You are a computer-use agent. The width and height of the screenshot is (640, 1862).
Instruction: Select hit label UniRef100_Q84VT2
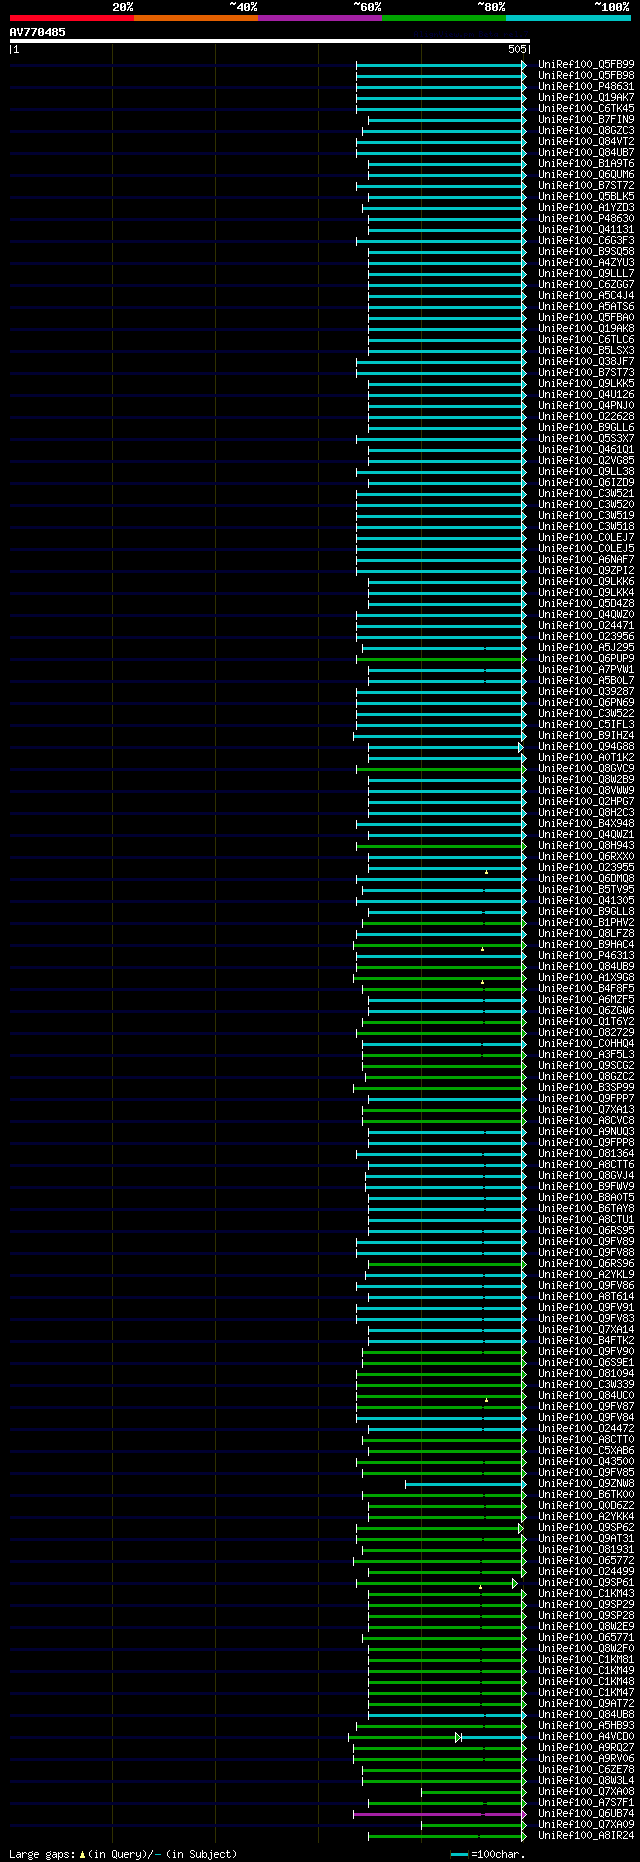[x=586, y=141]
